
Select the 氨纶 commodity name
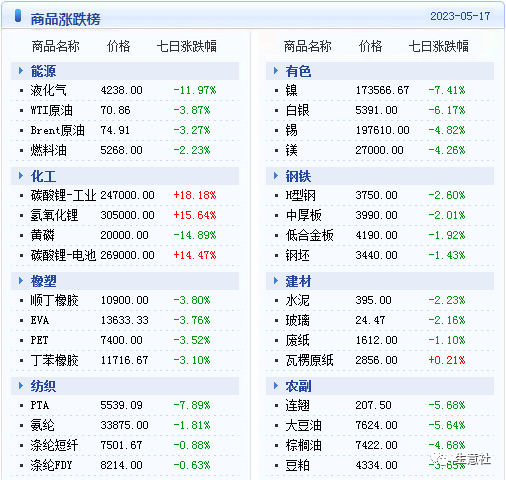[42, 425]
